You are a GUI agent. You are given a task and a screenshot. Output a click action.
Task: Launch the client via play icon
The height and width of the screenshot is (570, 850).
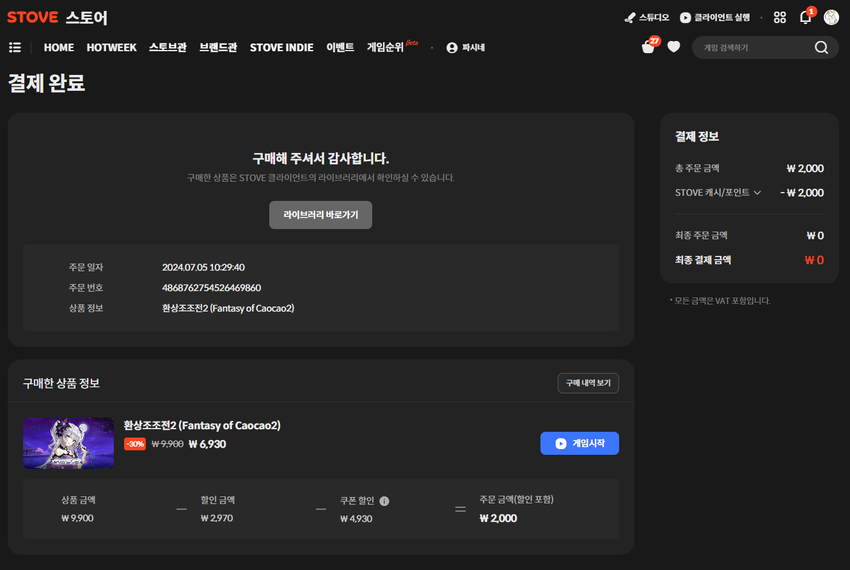[x=715, y=18]
